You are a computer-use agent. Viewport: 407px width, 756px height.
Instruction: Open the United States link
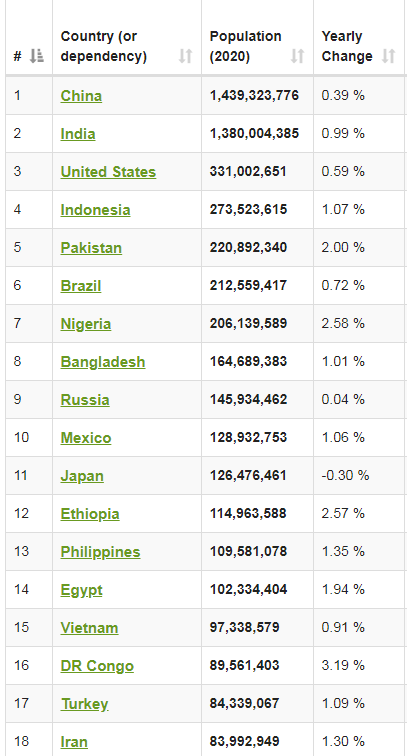(108, 172)
